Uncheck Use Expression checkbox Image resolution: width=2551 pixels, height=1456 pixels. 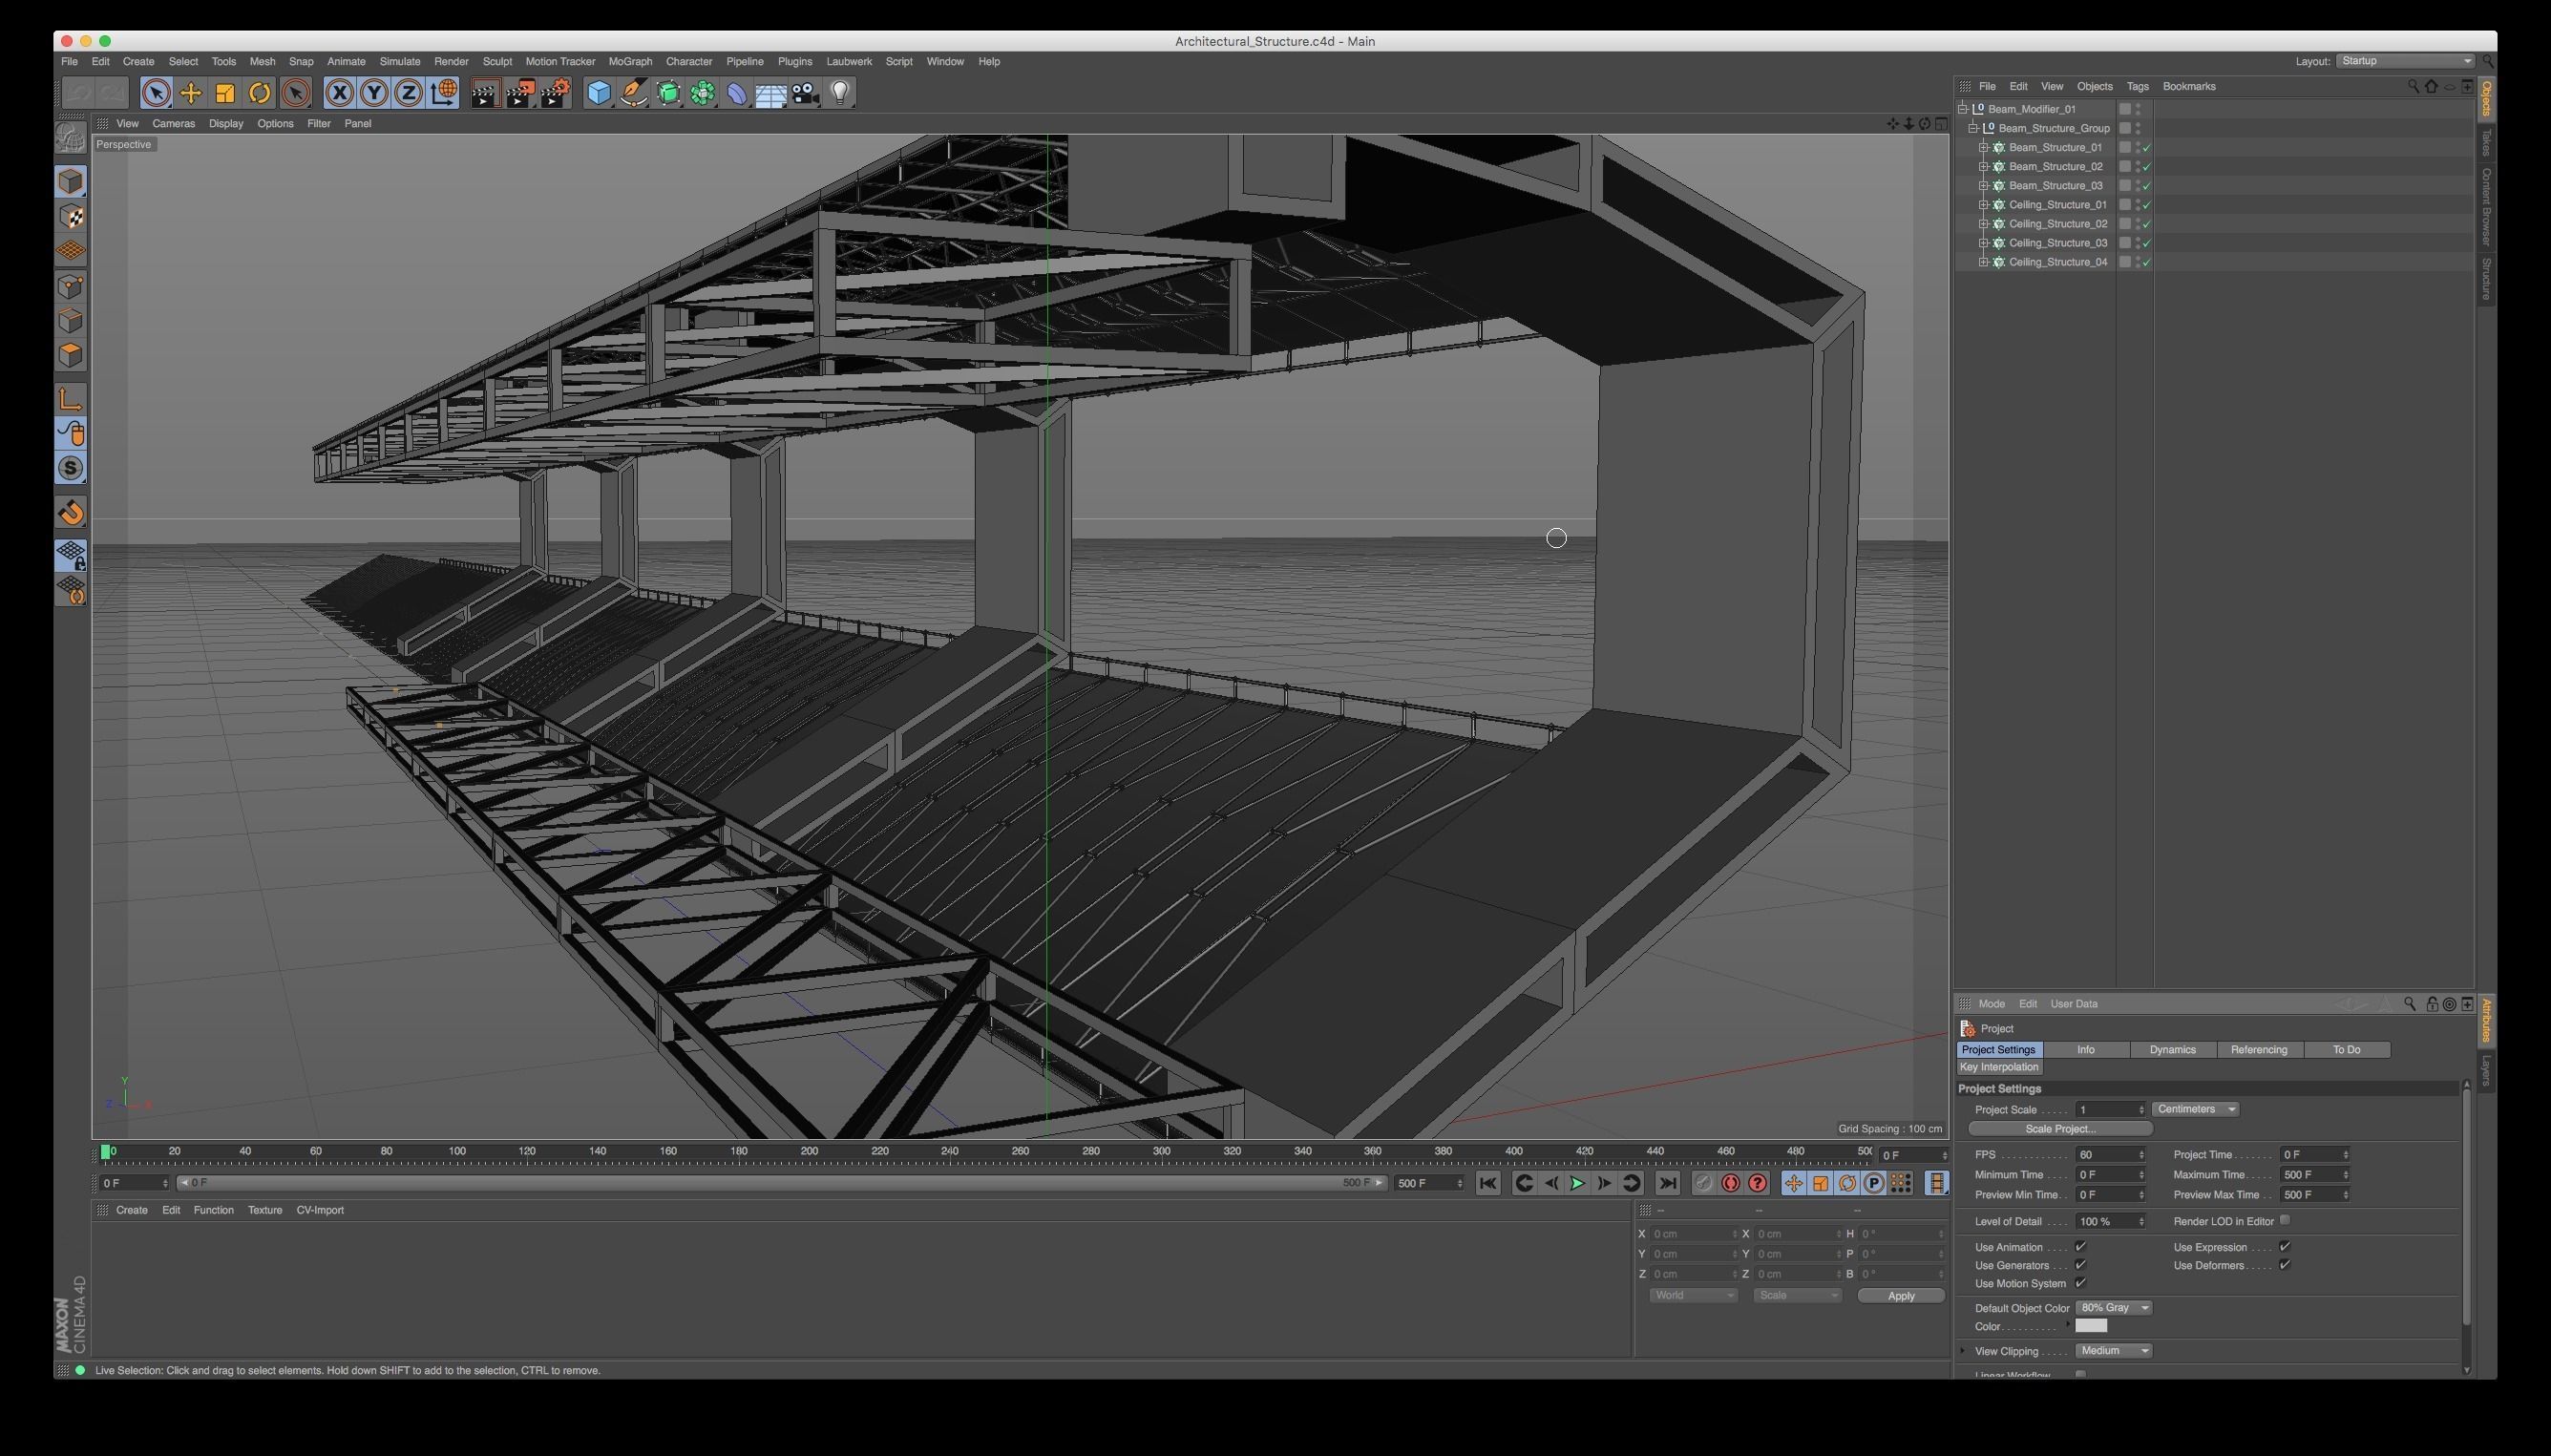2284,1247
